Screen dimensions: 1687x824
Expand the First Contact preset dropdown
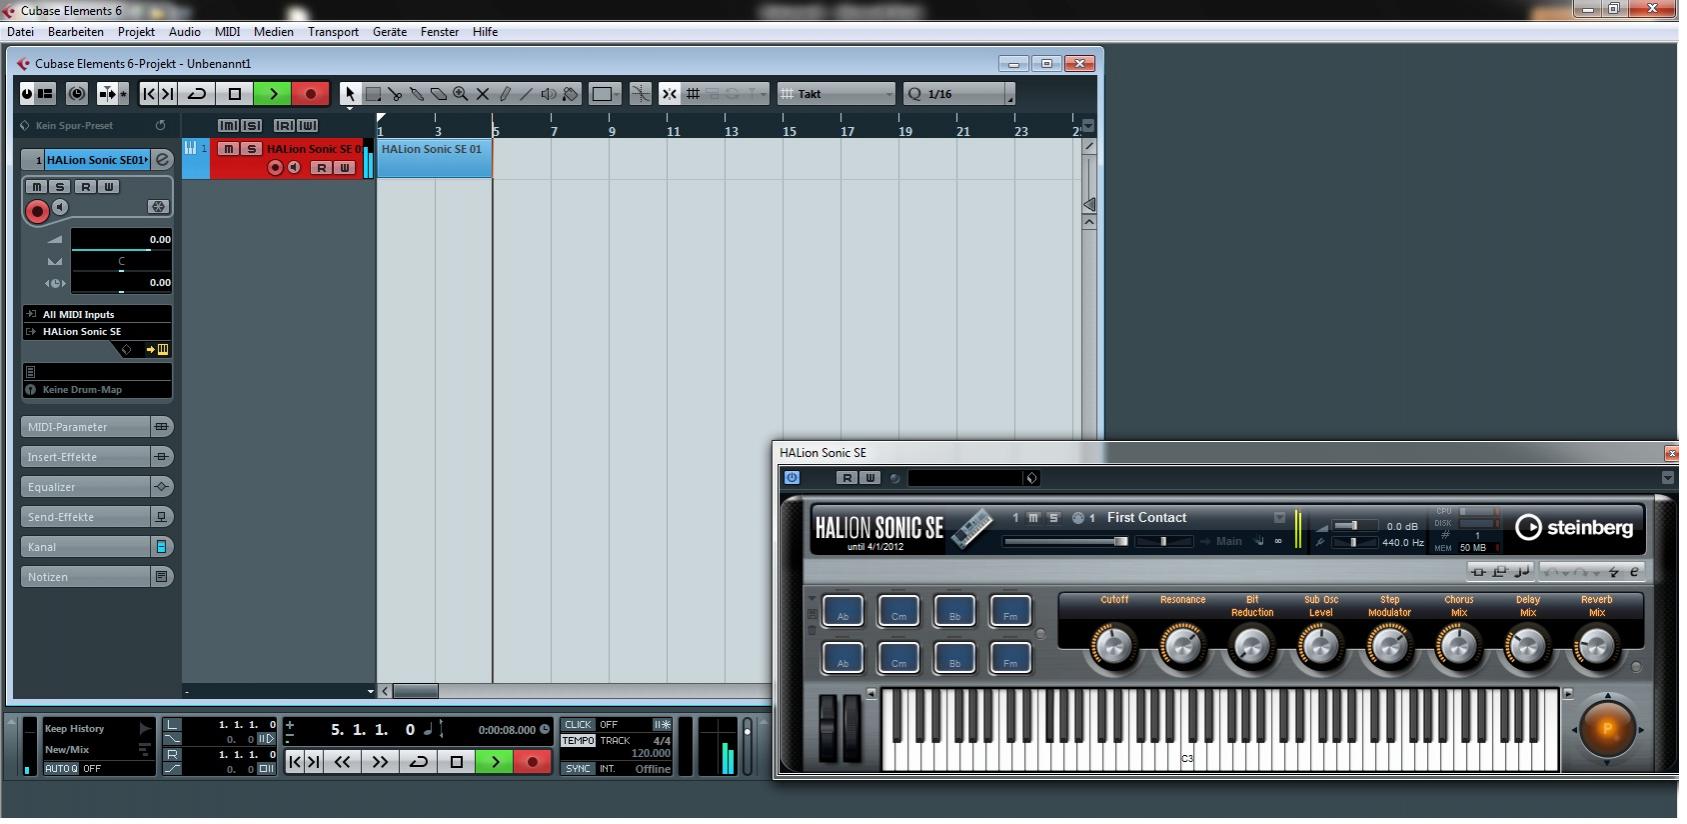(x=1279, y=518)
